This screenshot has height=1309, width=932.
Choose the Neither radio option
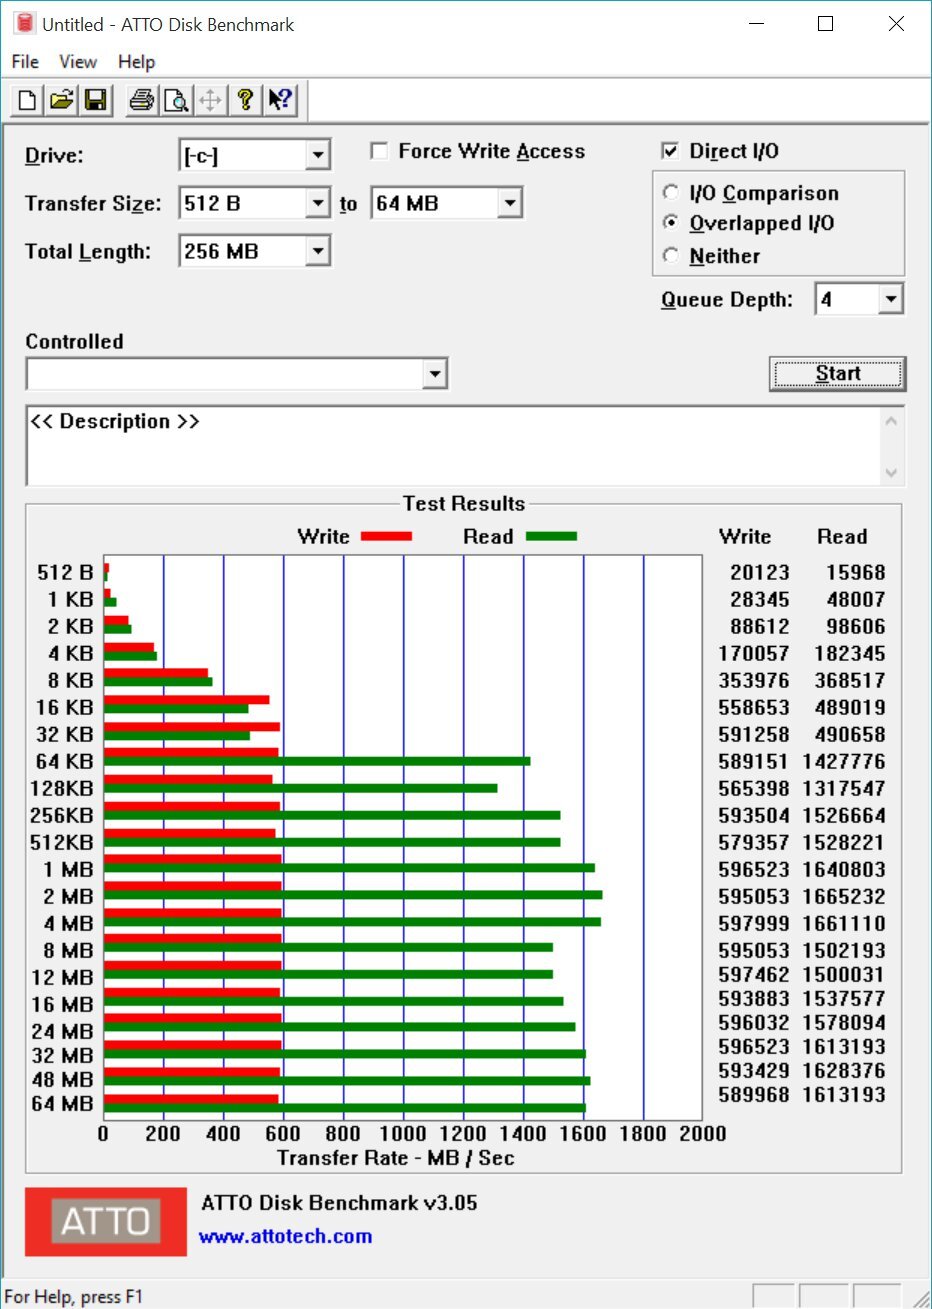pos(671,256)
